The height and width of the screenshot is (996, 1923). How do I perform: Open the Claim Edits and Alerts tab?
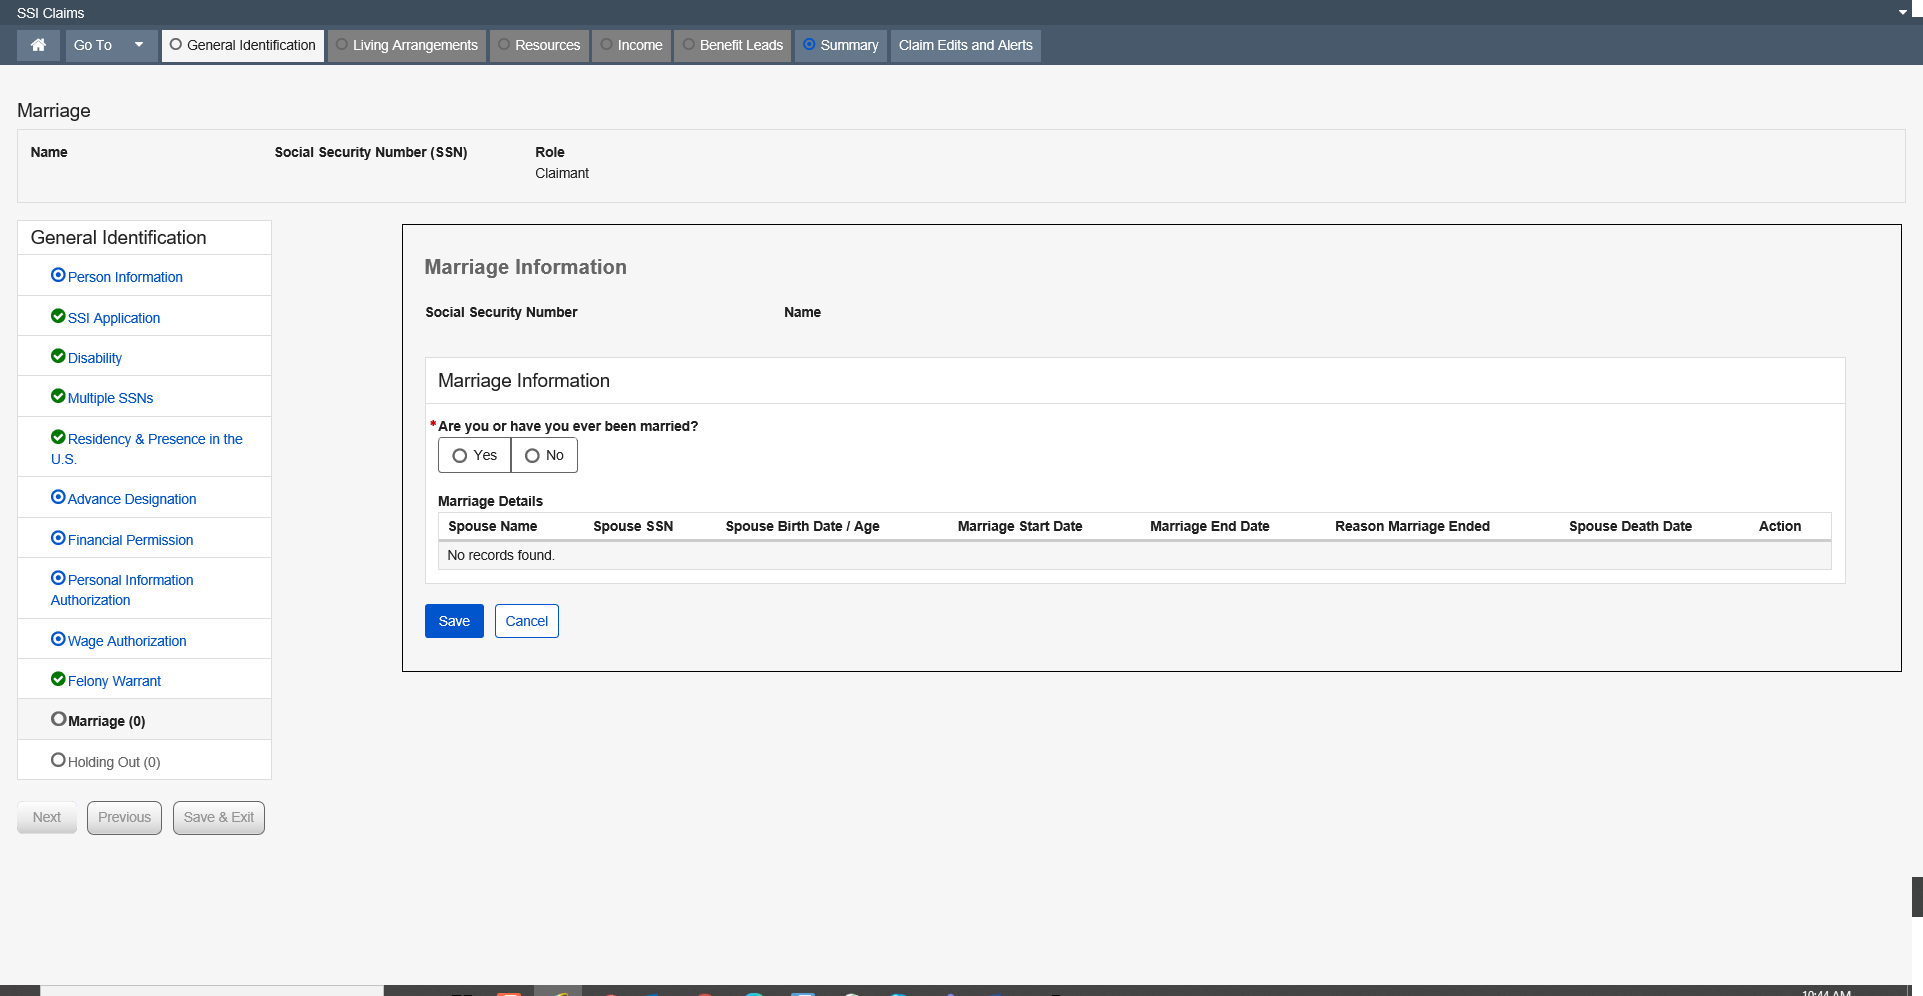click(x=965, y=45)
